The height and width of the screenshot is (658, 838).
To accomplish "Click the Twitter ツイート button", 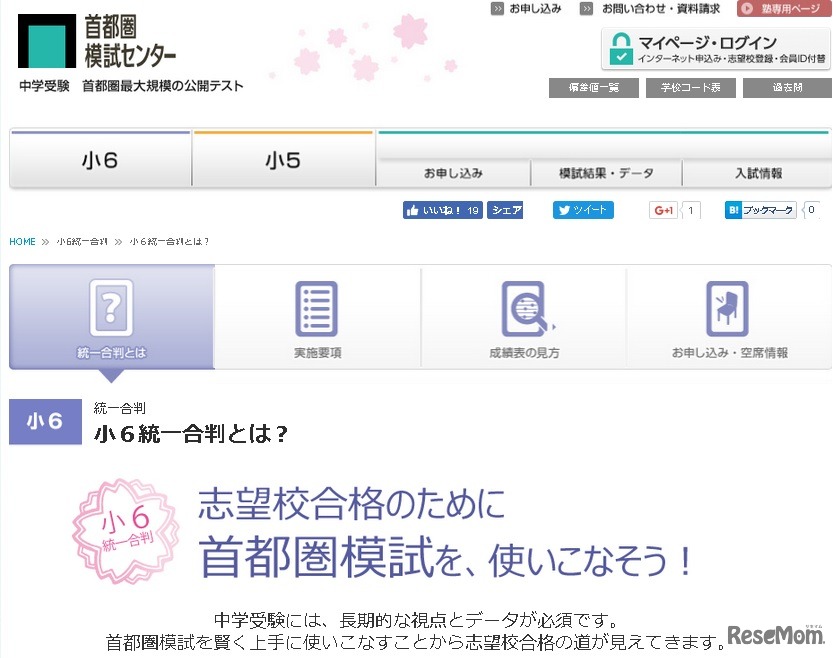I will click(583, 210).
